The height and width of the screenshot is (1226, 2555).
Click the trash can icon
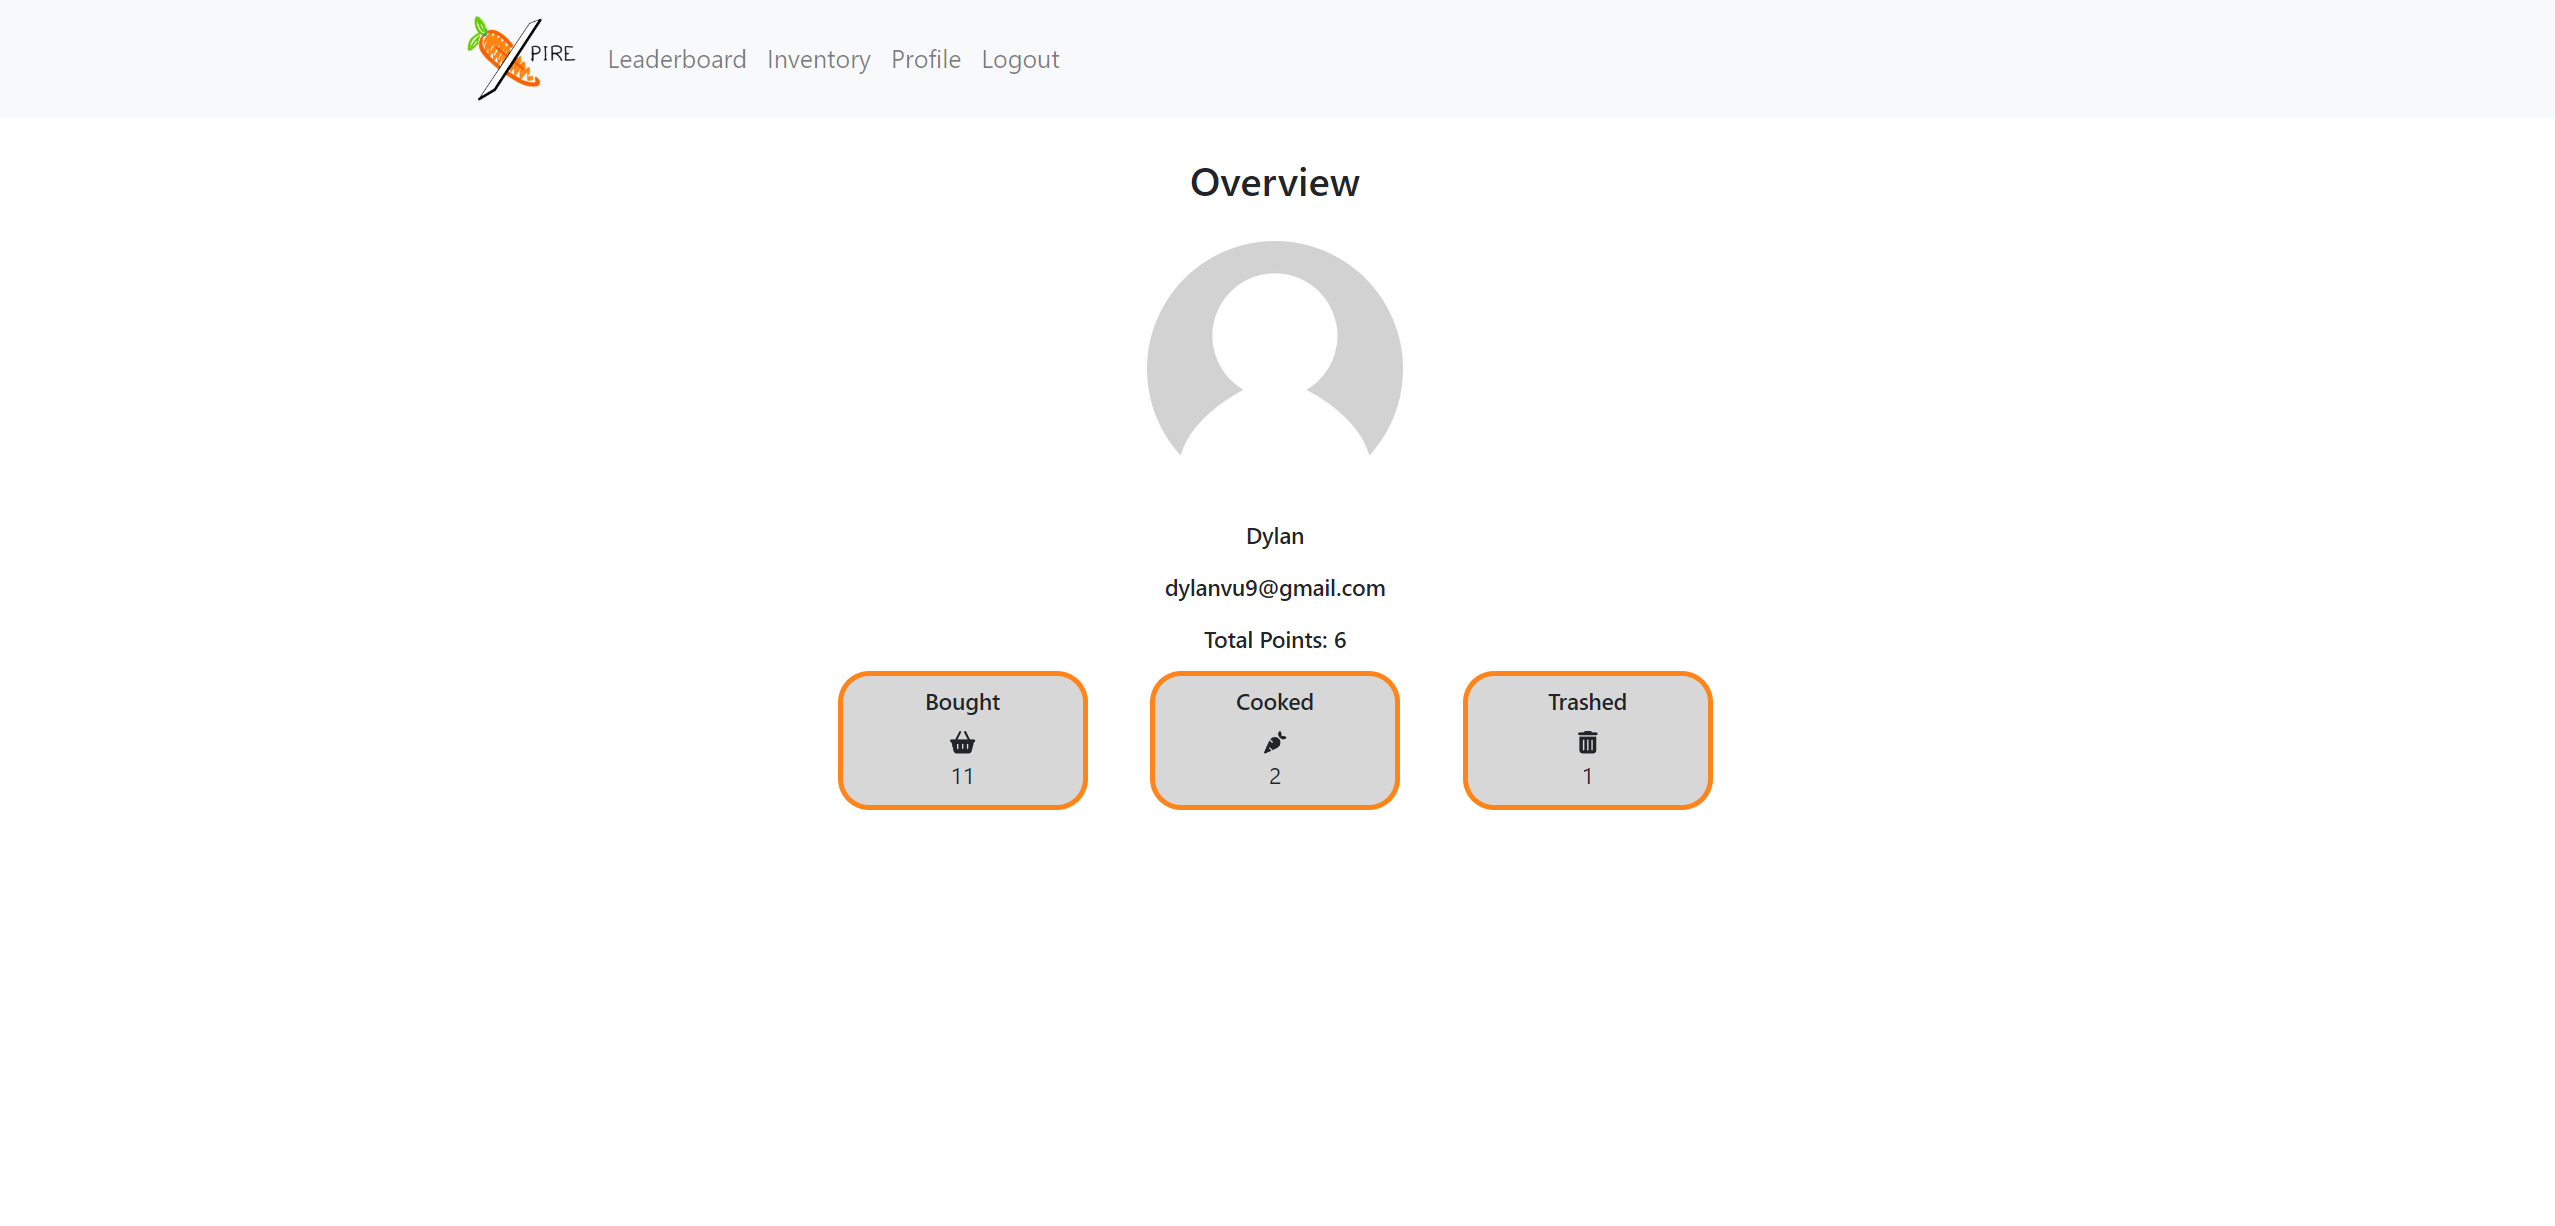1587,742
